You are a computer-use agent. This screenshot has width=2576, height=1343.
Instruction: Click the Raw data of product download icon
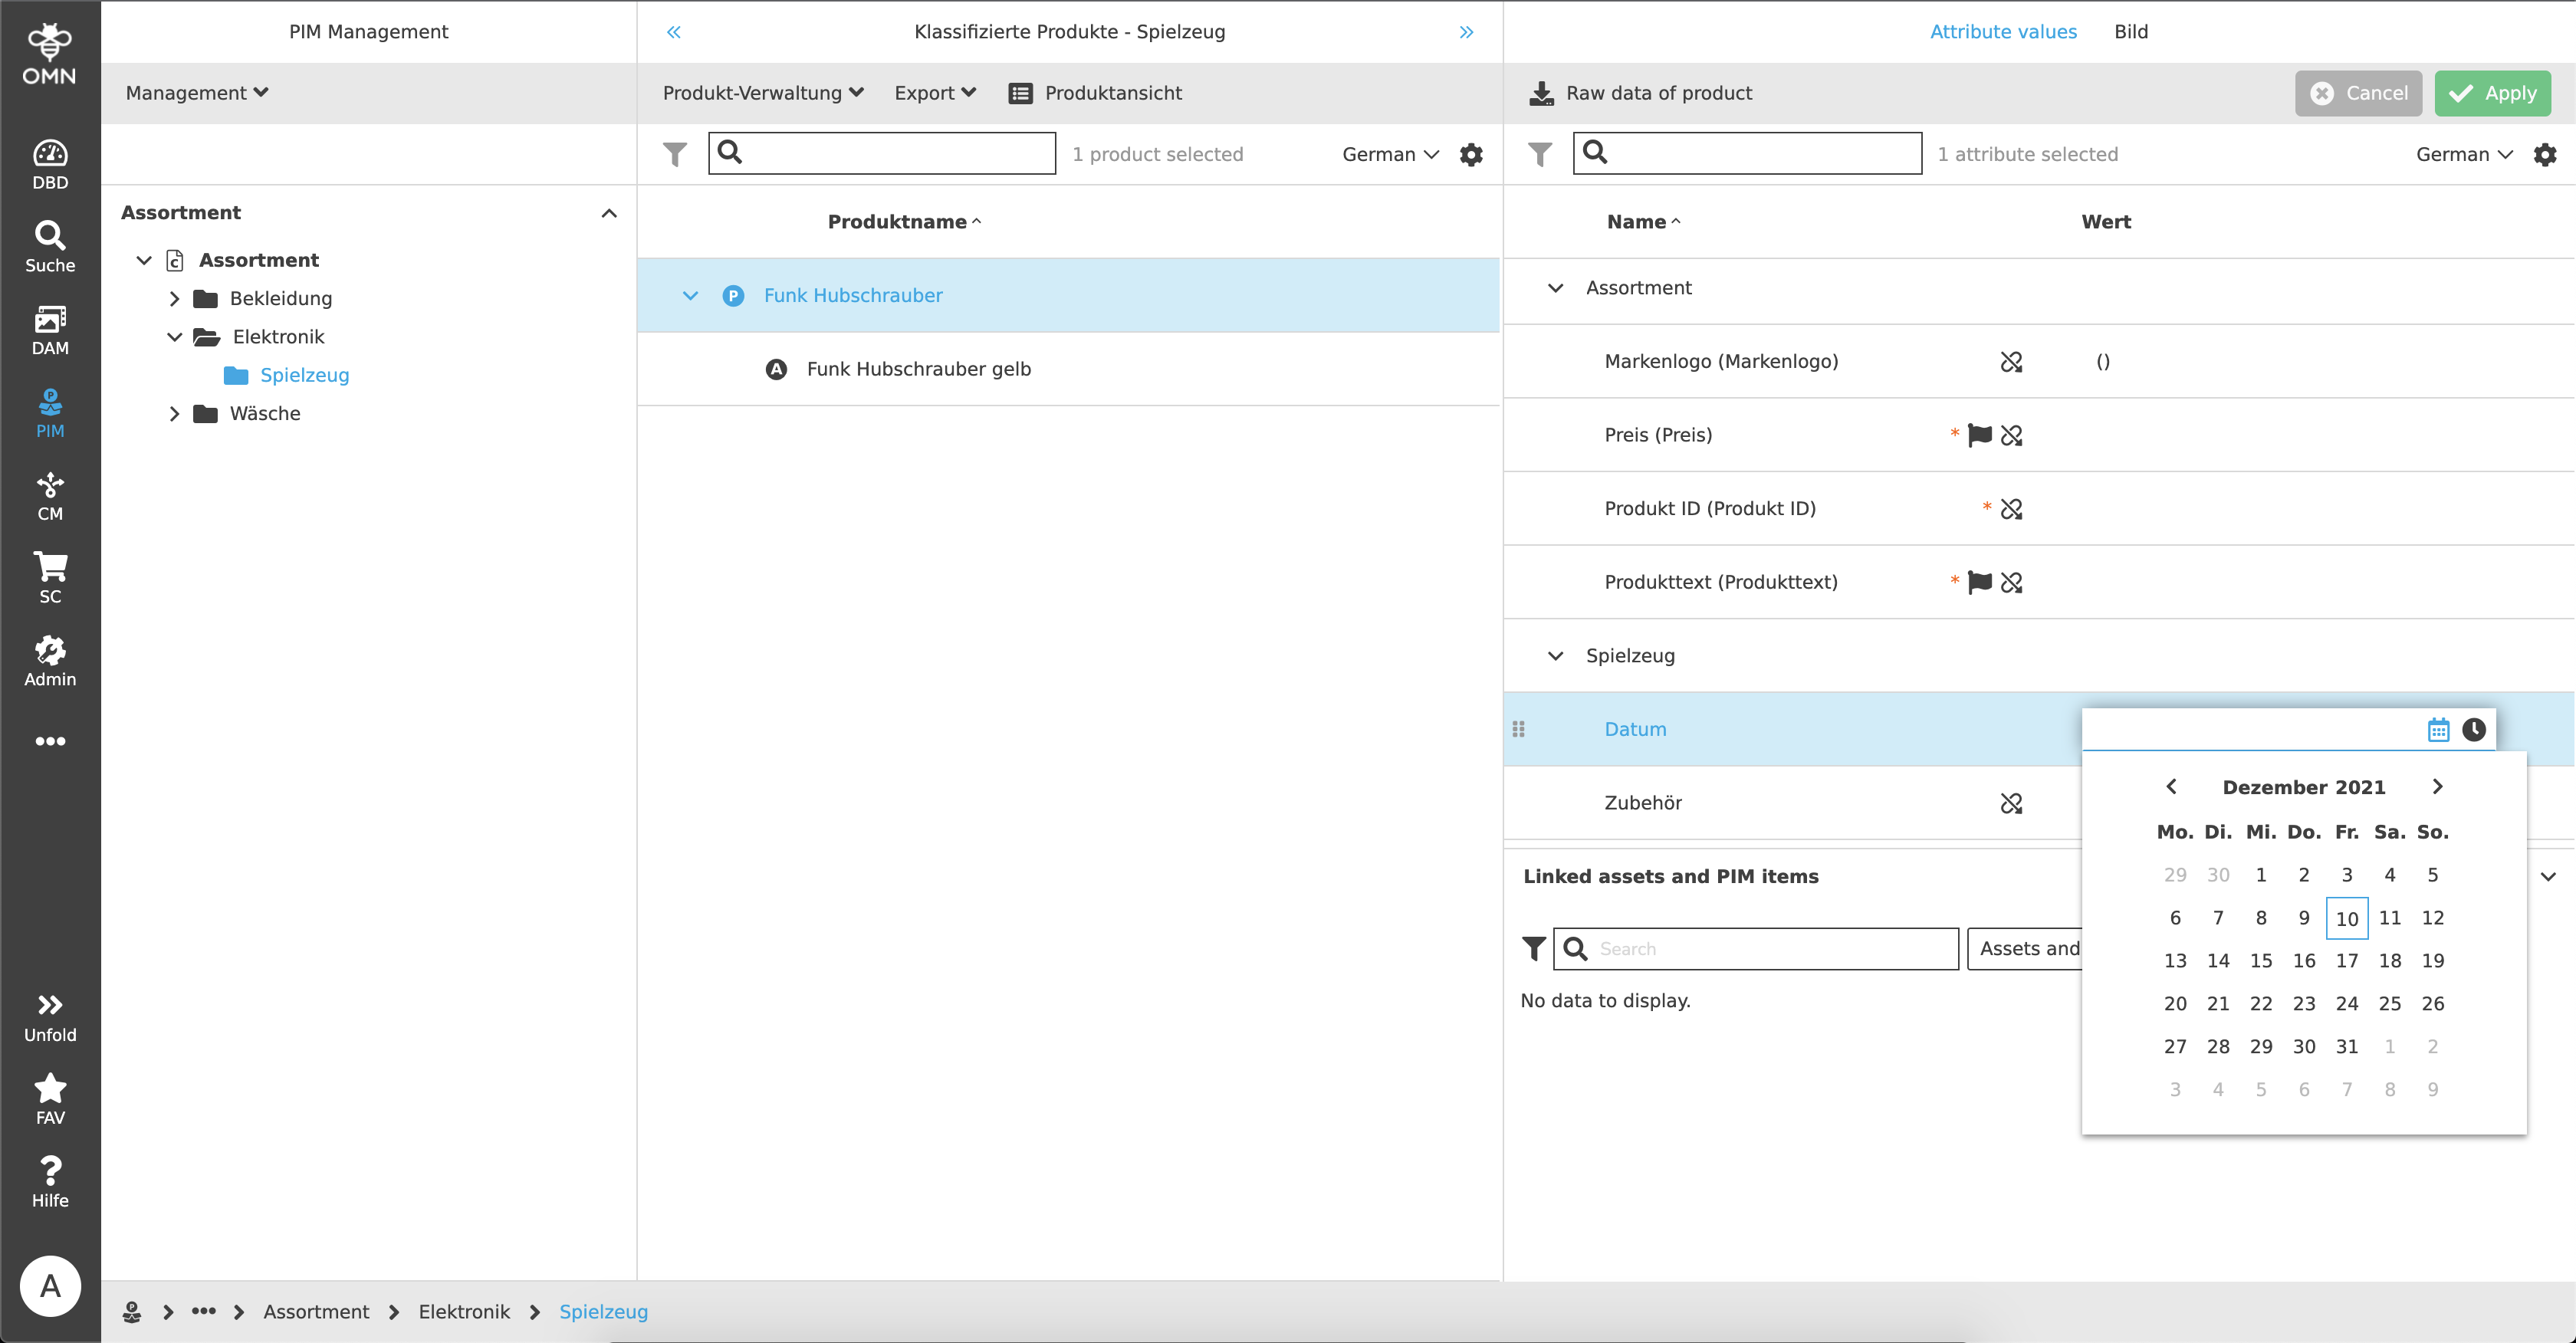1540,92
